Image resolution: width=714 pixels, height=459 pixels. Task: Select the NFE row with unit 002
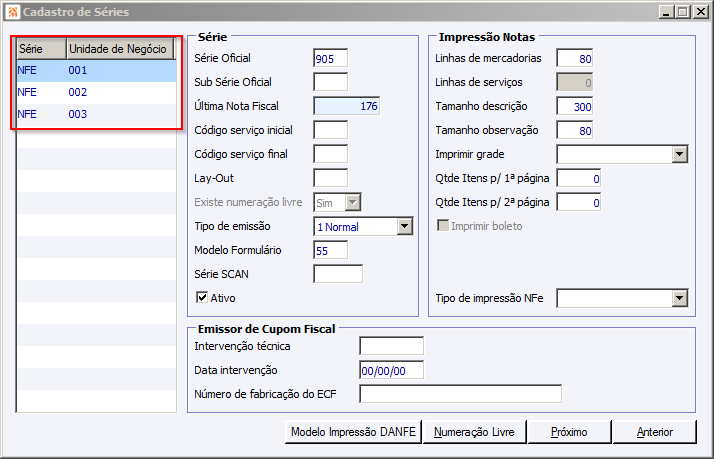click(96, 92)
